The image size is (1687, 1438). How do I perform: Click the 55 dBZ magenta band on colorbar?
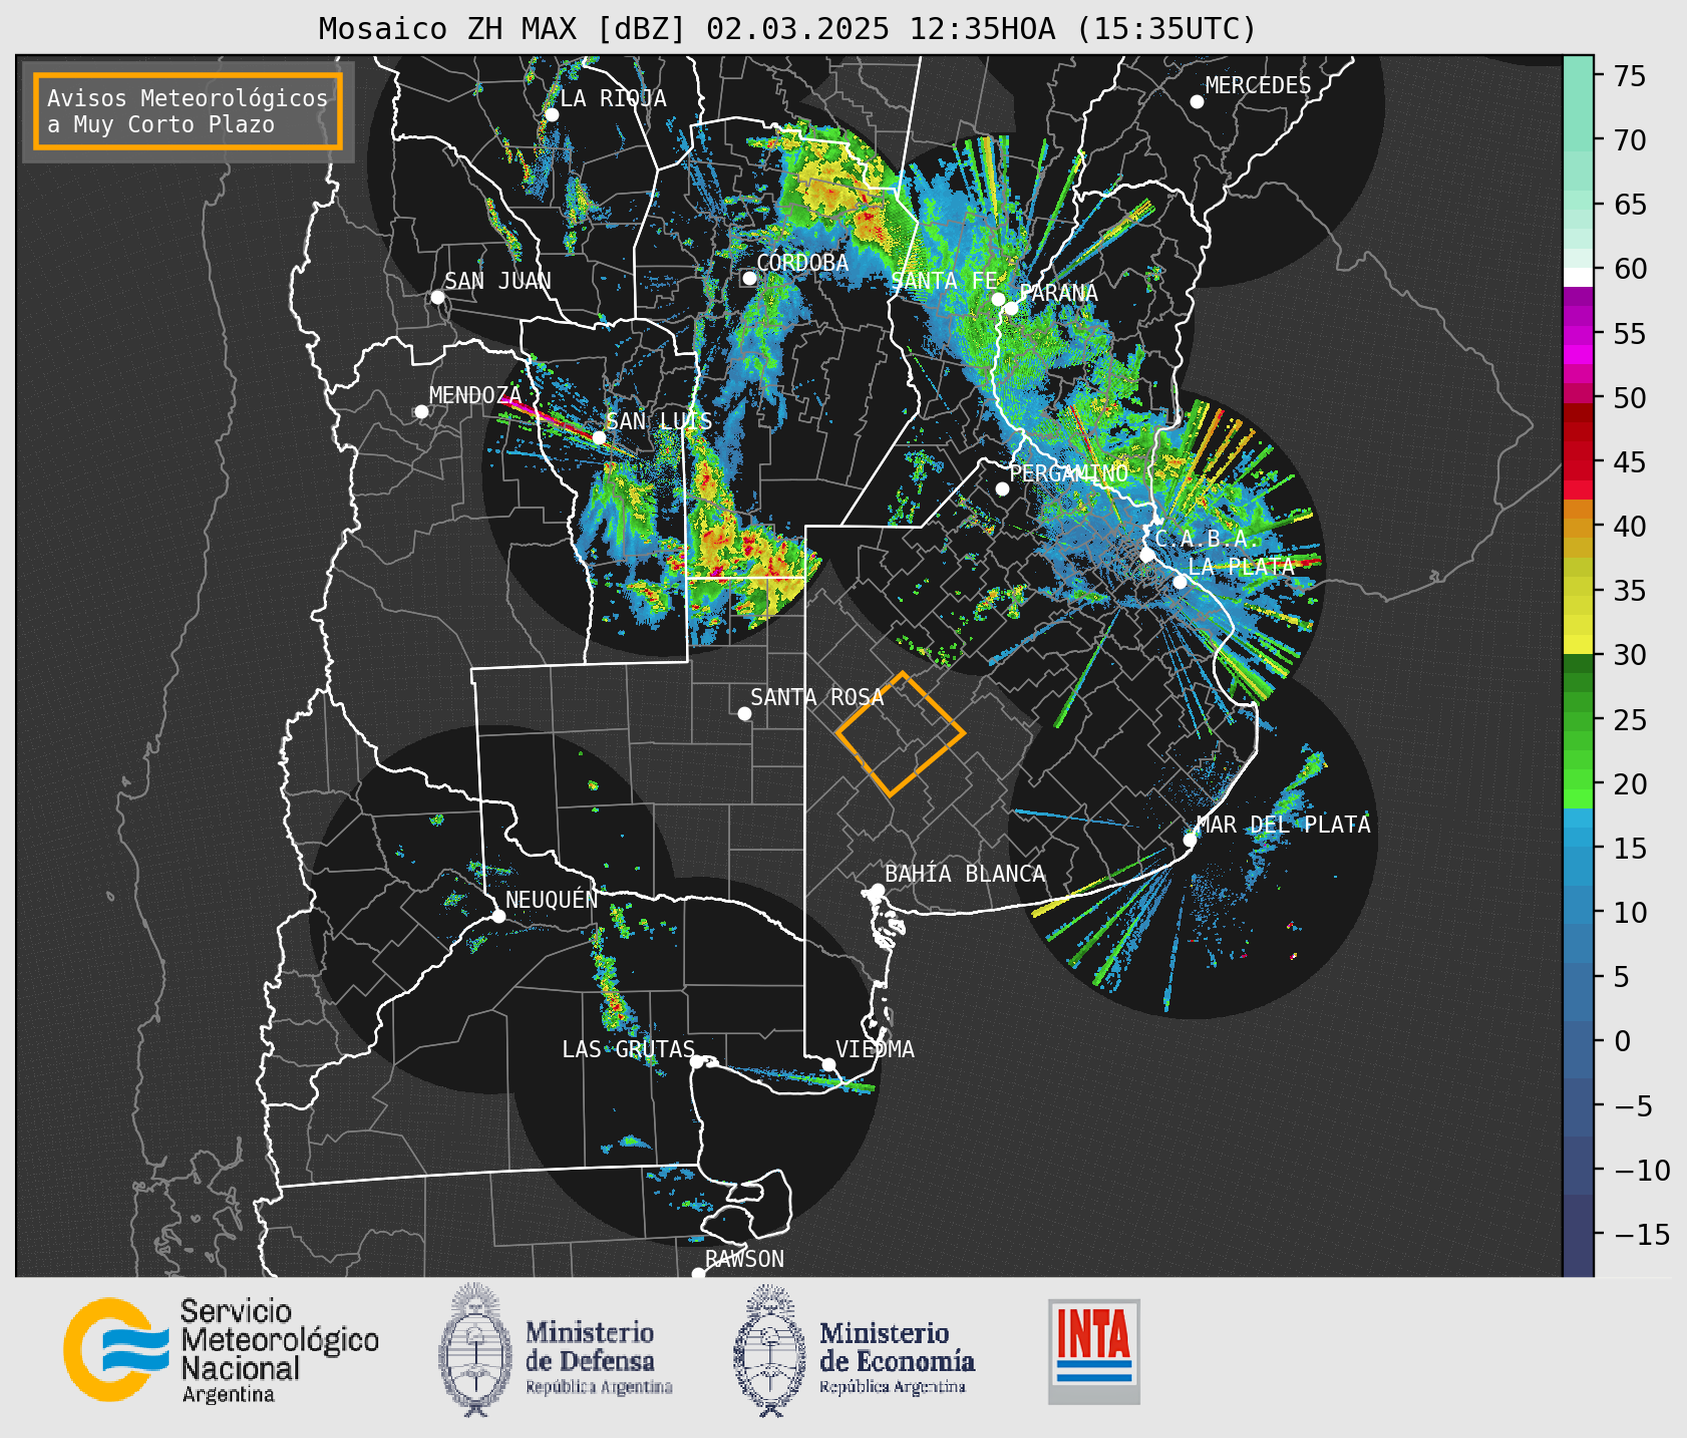1578,334
